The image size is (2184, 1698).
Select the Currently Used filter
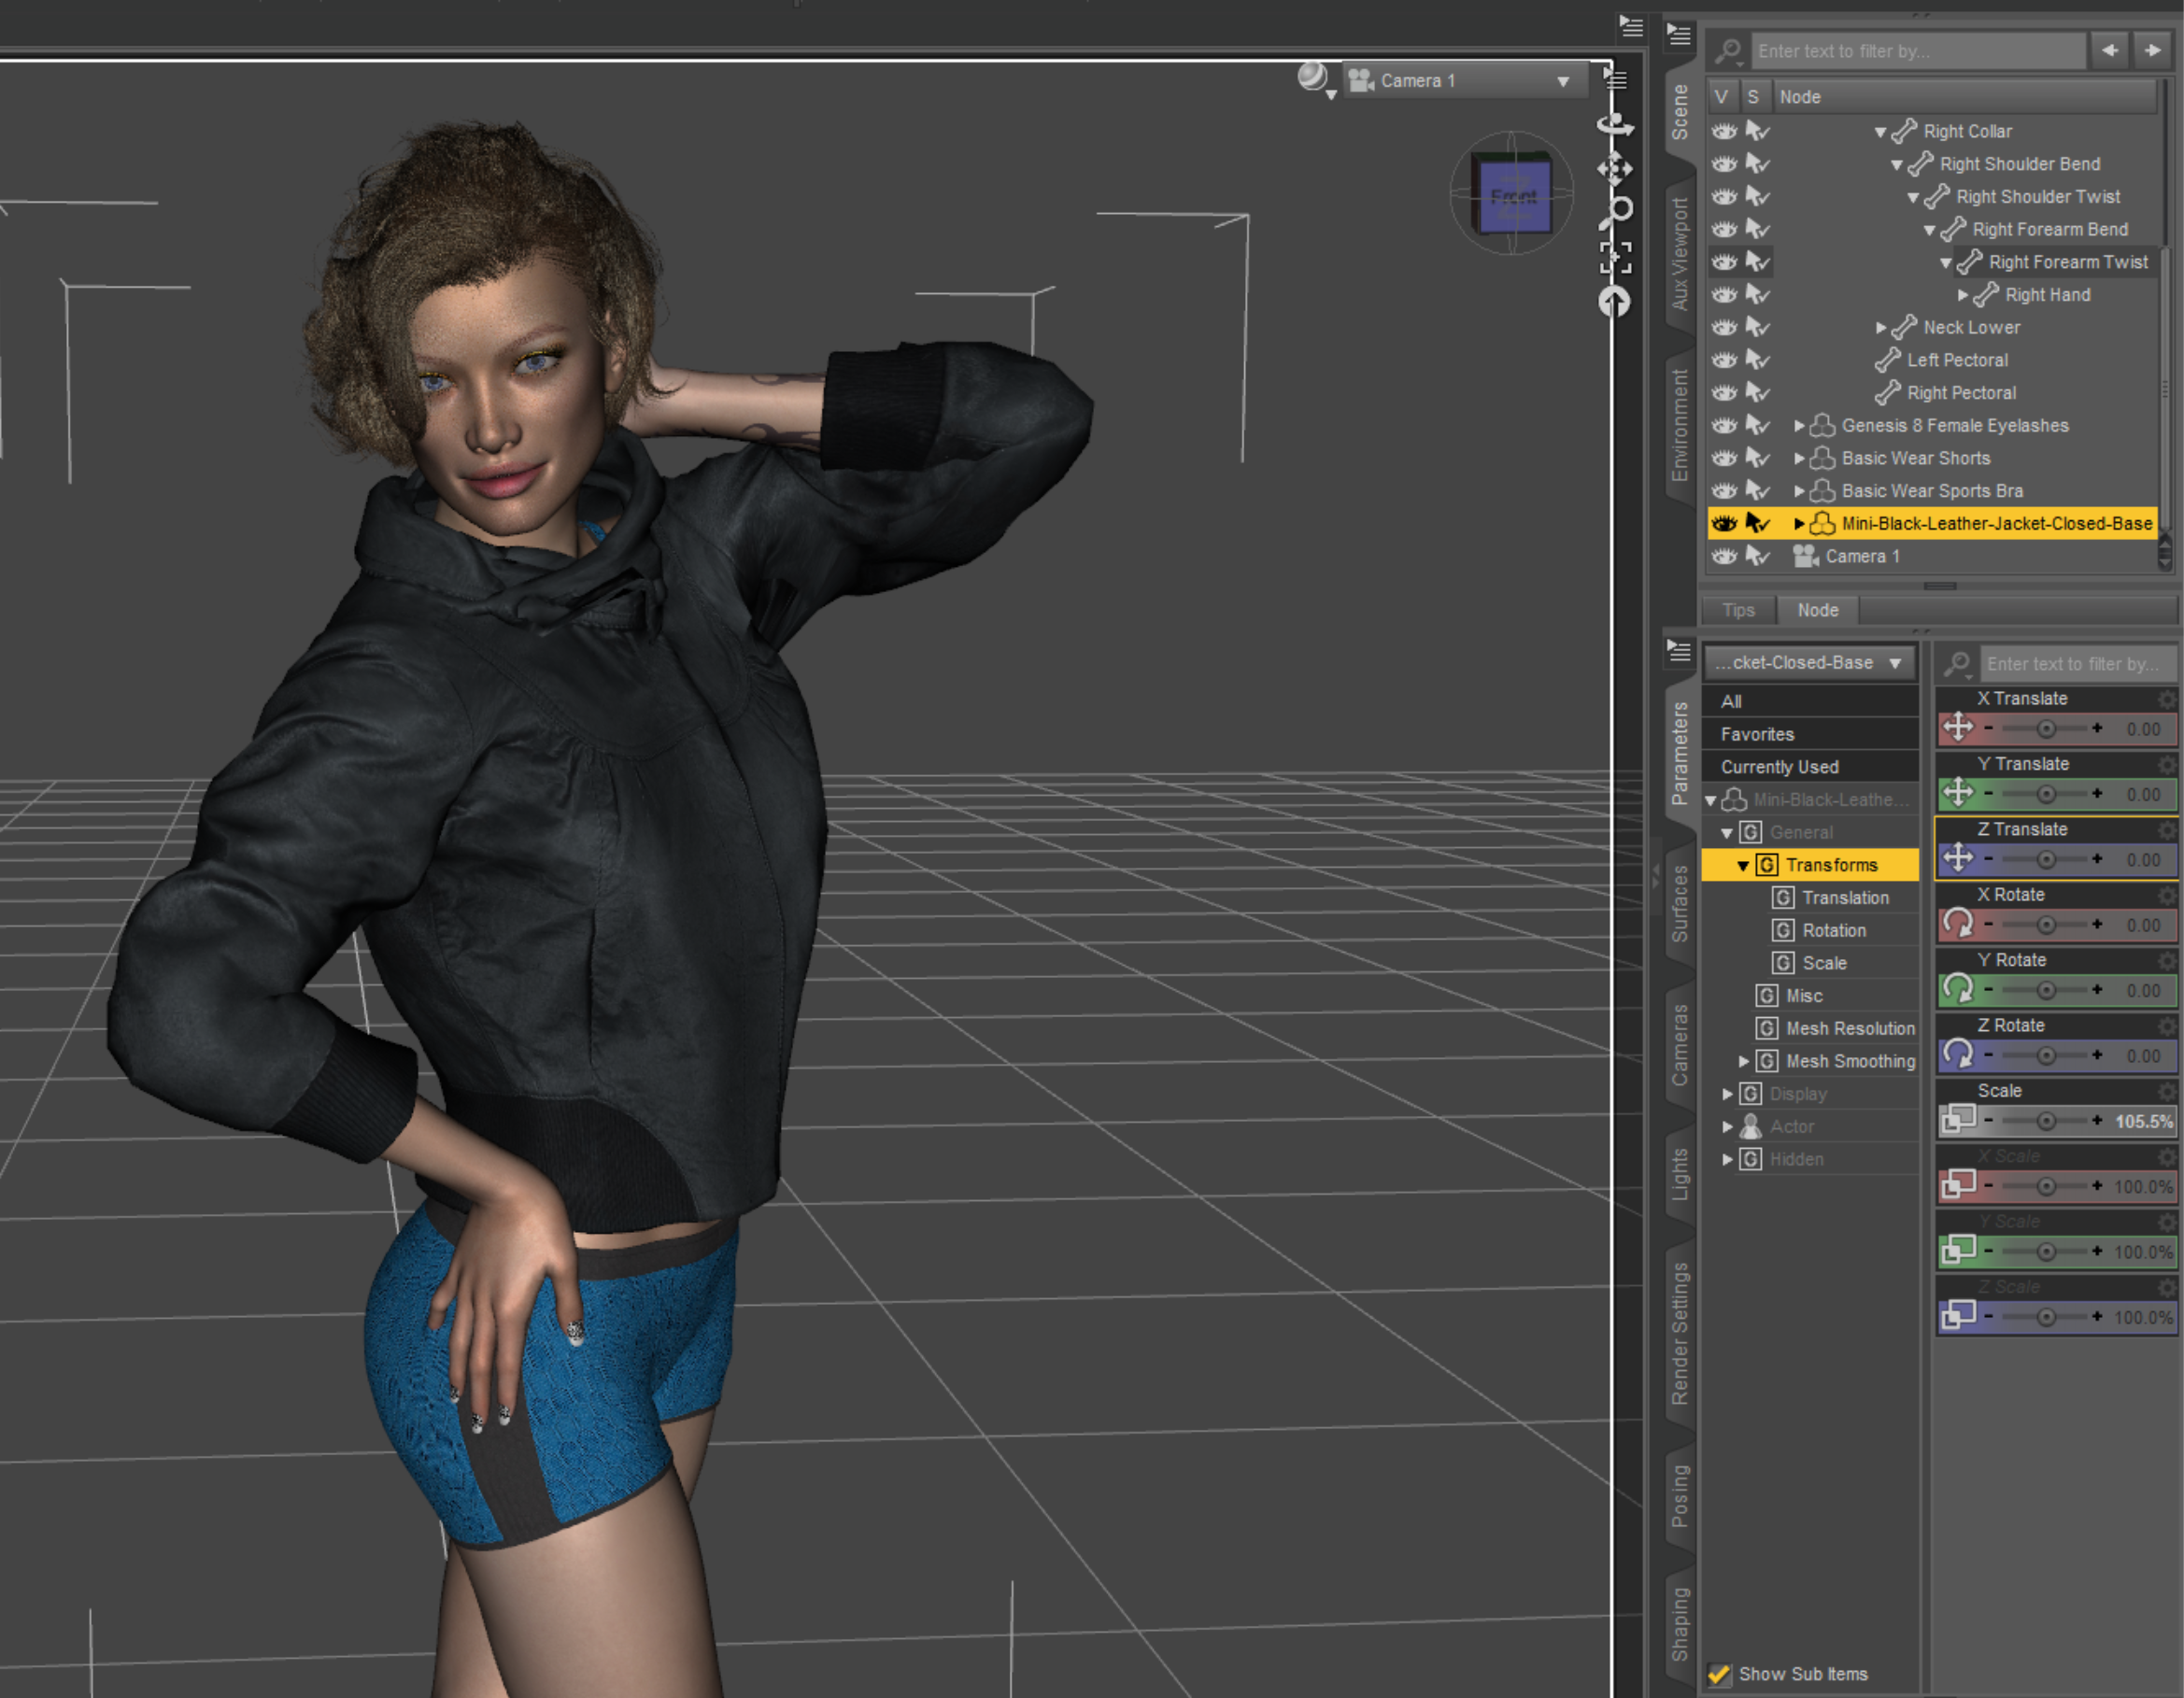tap(1779, 767)
